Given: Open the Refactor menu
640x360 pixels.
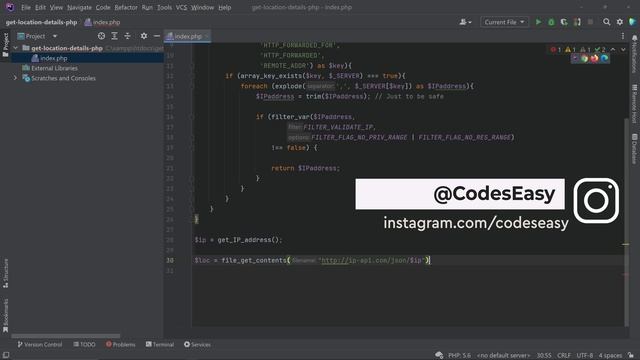Looking at the screenshot, I should [126, 7].
